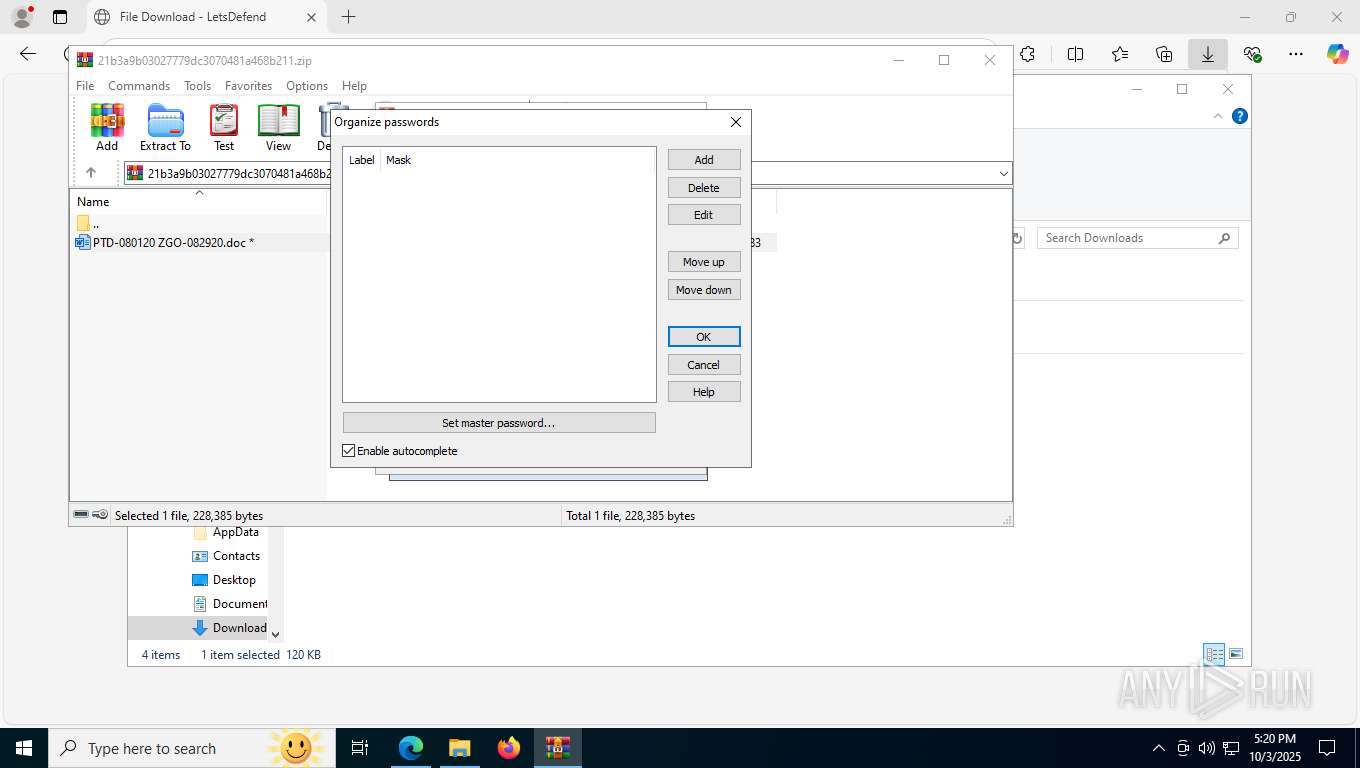The image size is (1360, 768).
Task: Switch Explorer to large icons view
Action: point(1236,655)
